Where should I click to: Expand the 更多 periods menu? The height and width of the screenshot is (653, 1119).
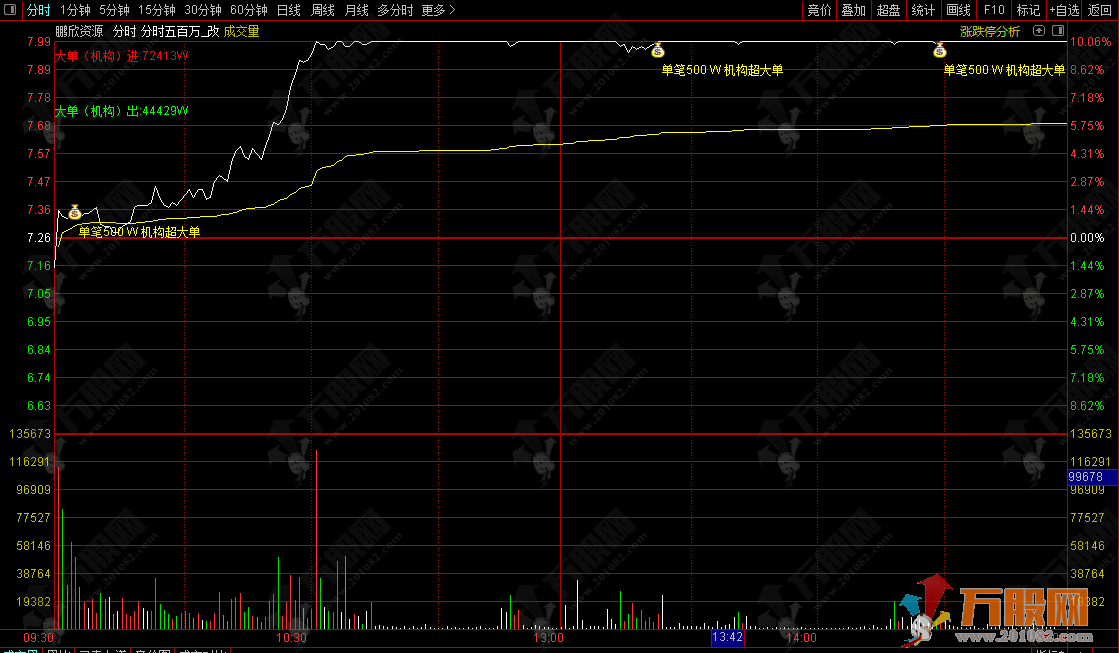click(438, 10)
